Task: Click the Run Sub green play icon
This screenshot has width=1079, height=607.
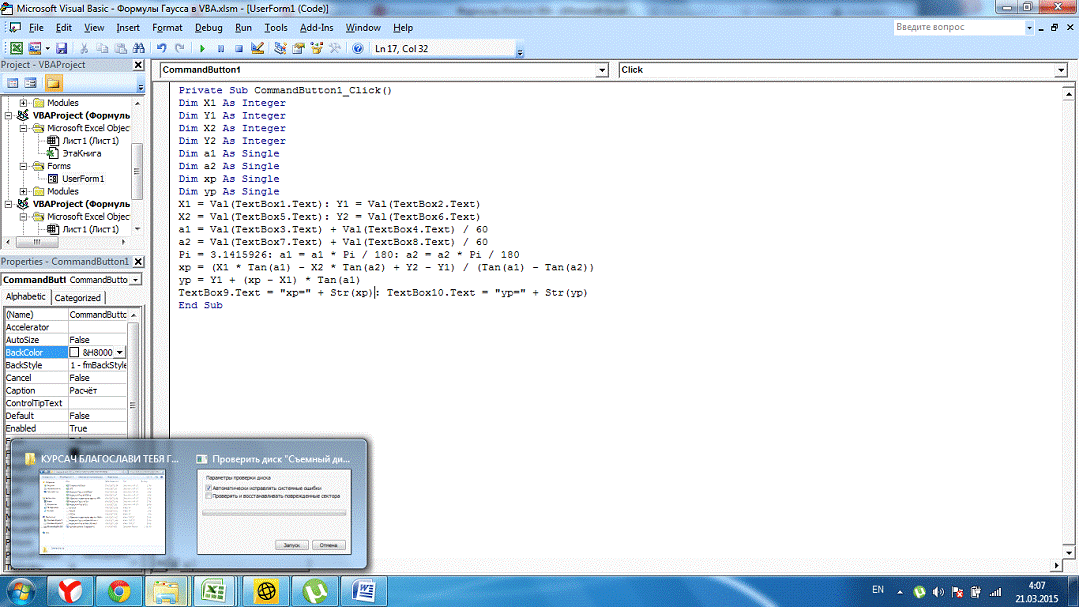Action: 203,48
